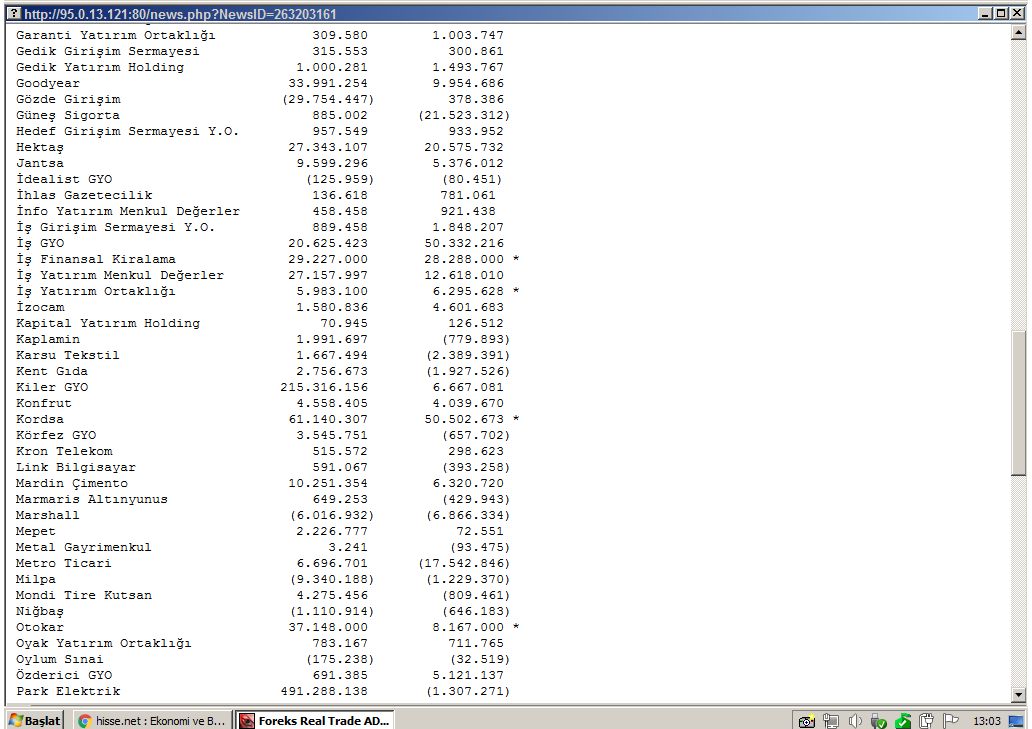
Task: Click the Action Center flag tray icon
Action: 950,721
